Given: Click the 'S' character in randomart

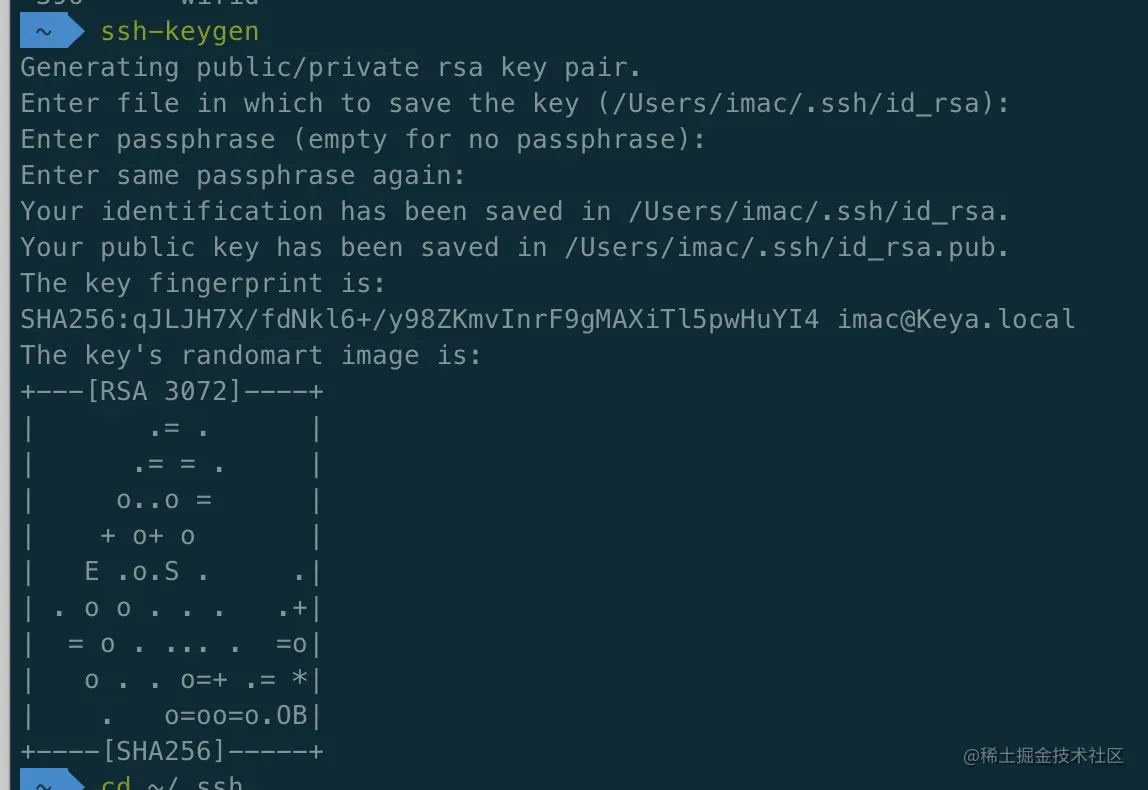Looking at the screenshot, I should point(171,571).
